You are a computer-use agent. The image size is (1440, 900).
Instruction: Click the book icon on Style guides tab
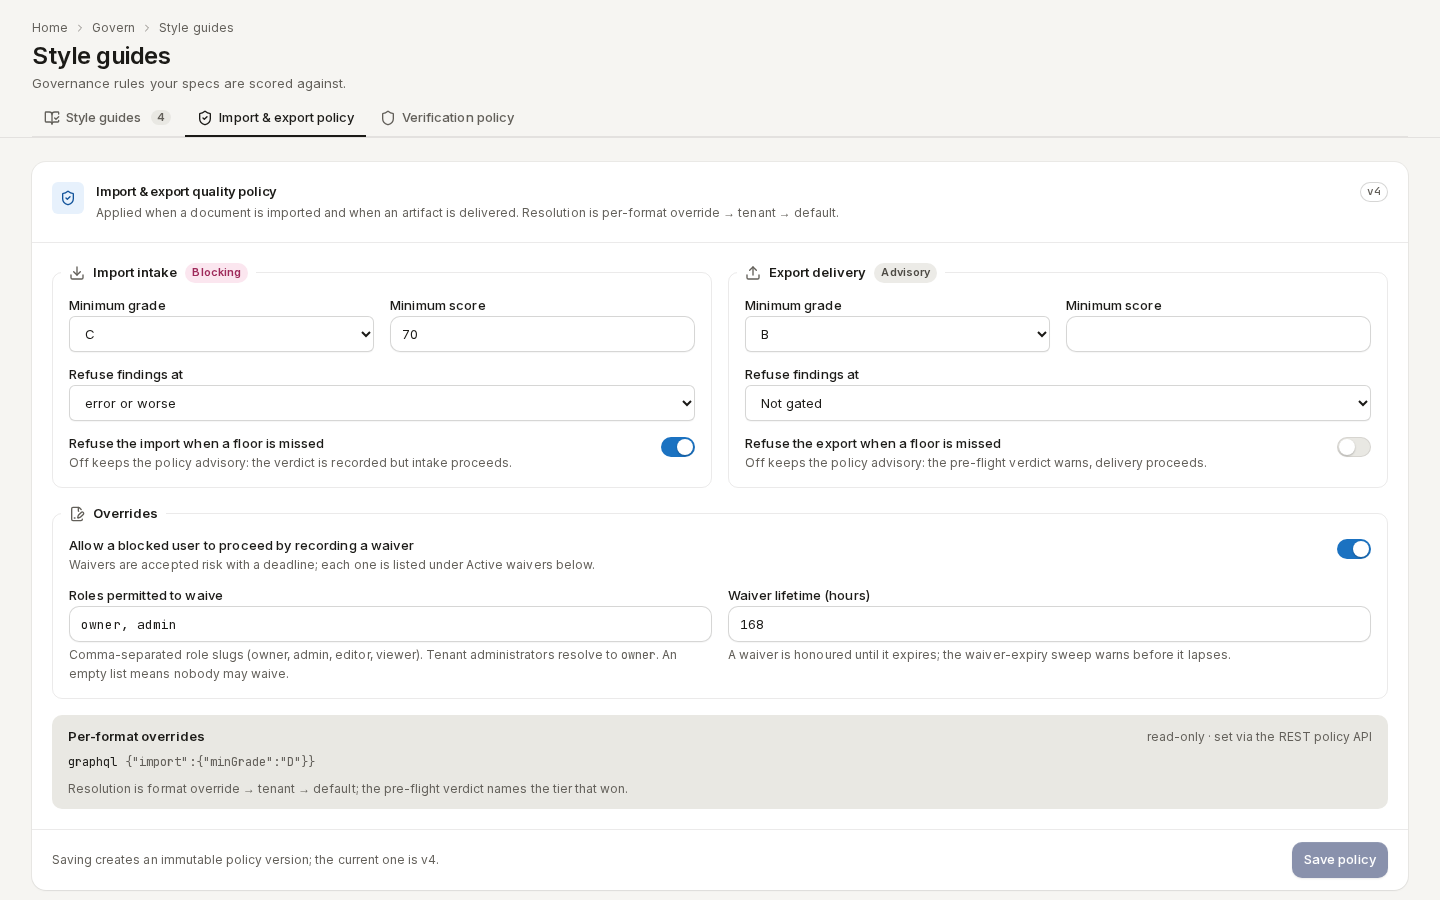pos(52,118)
